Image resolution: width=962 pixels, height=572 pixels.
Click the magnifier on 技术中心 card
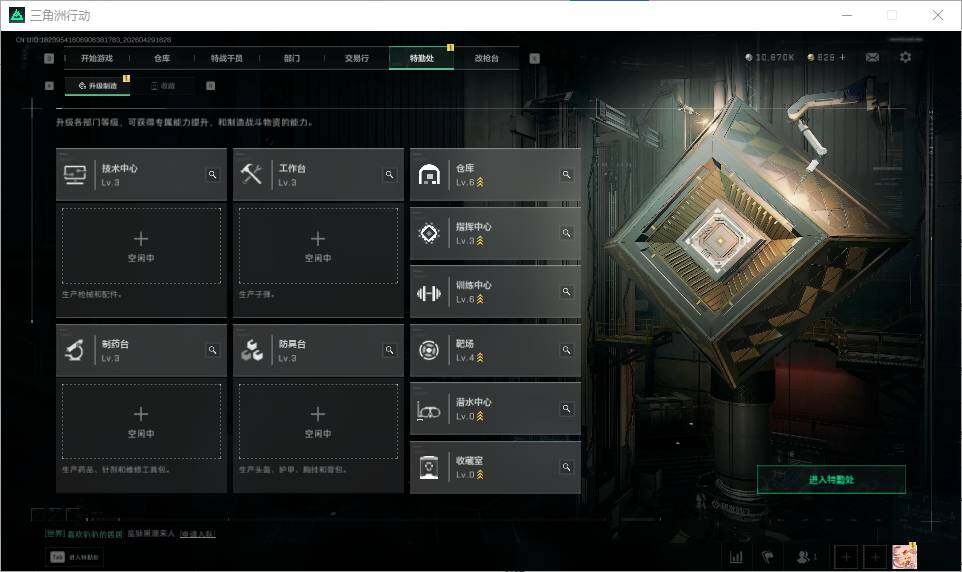212,175
